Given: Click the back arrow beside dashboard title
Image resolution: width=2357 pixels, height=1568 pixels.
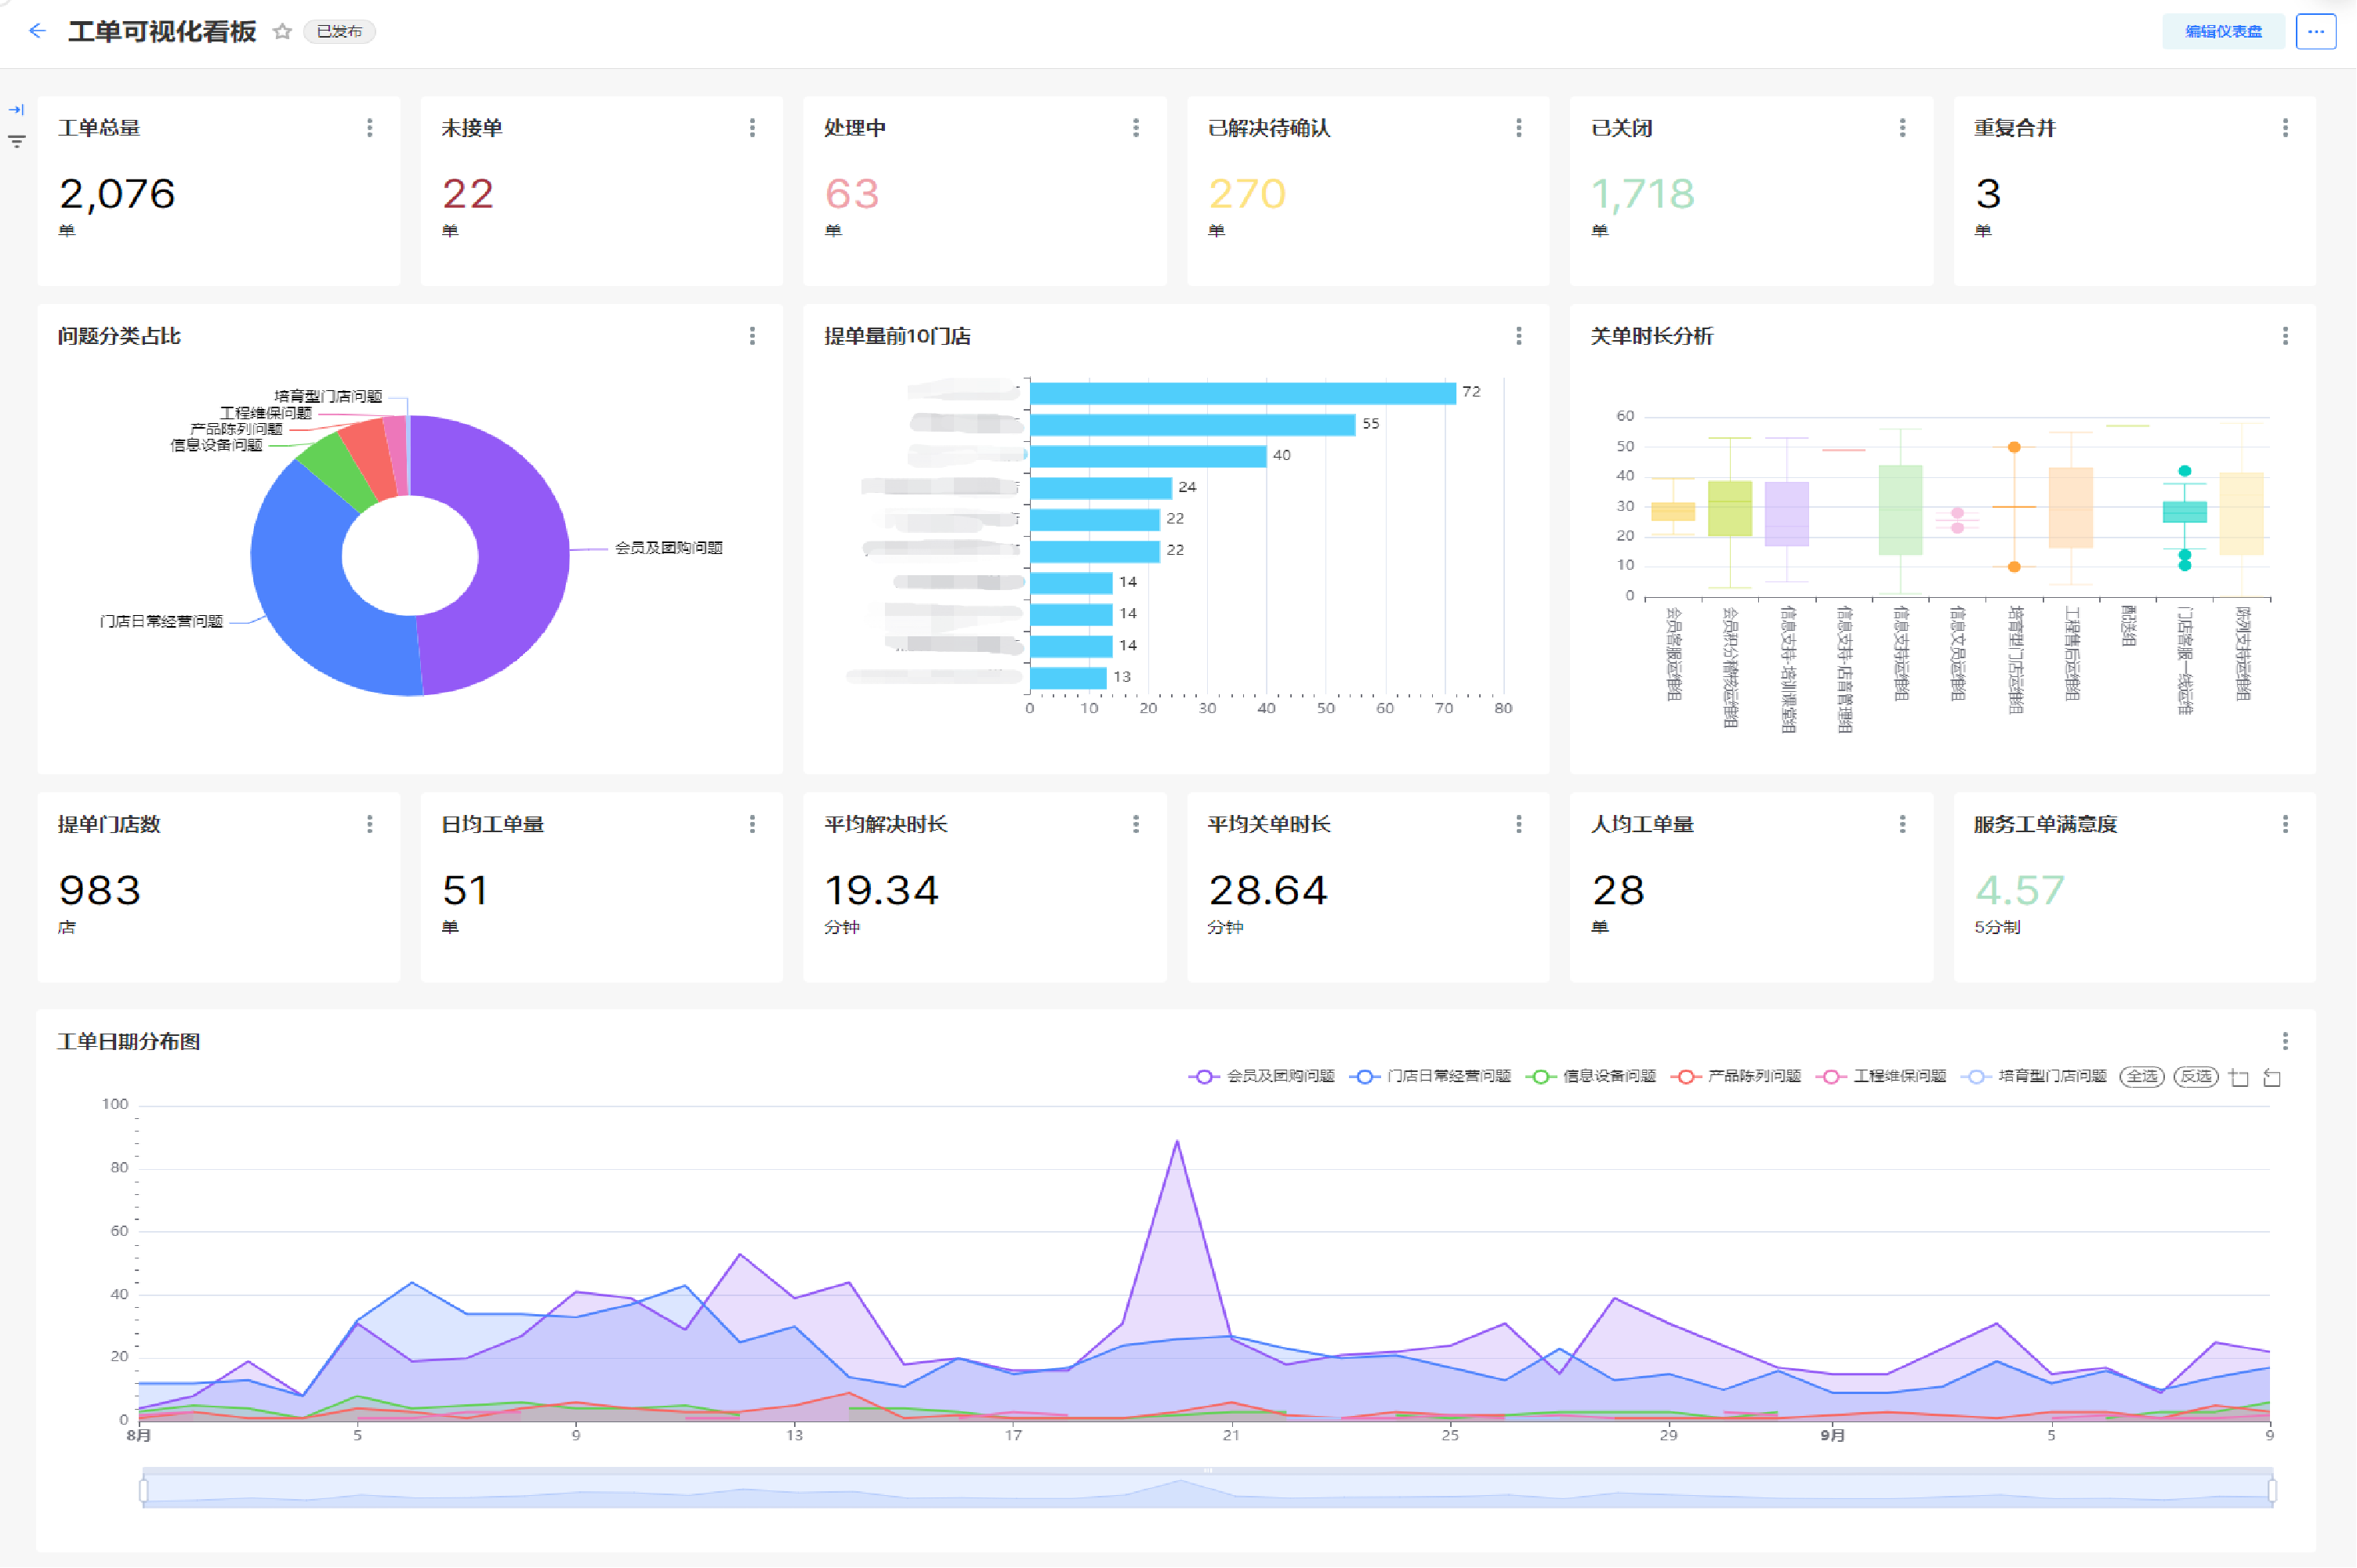Looking at the screenshot, I should [37, 31].
